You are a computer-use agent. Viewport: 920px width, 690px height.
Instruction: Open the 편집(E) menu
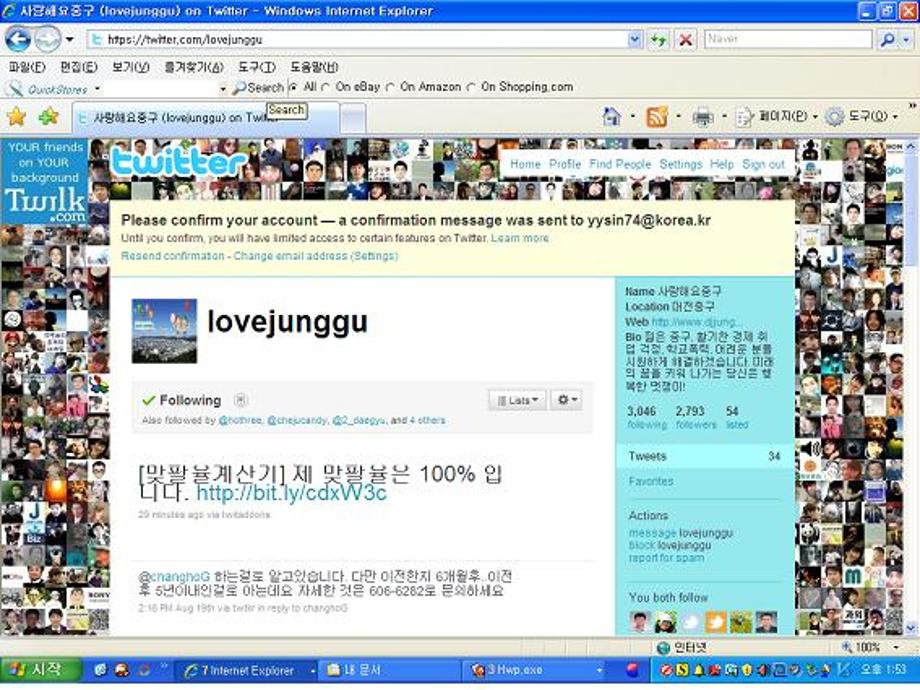tap(79, 67)
